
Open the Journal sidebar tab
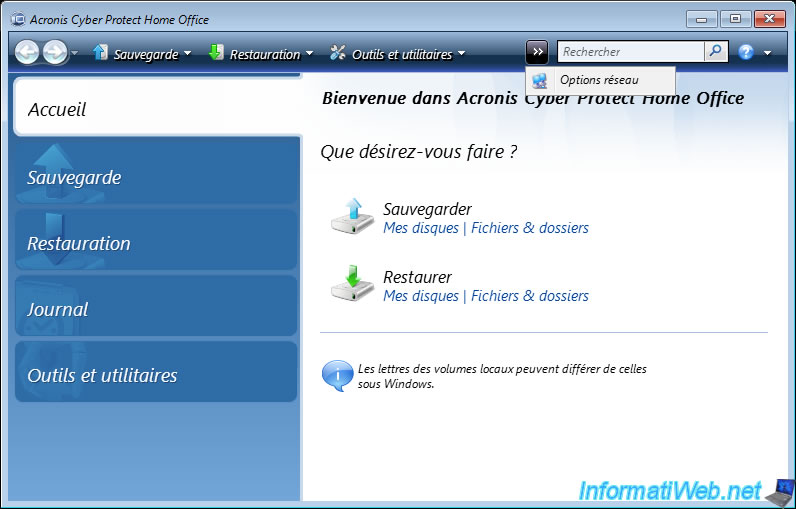pos(157,309)
